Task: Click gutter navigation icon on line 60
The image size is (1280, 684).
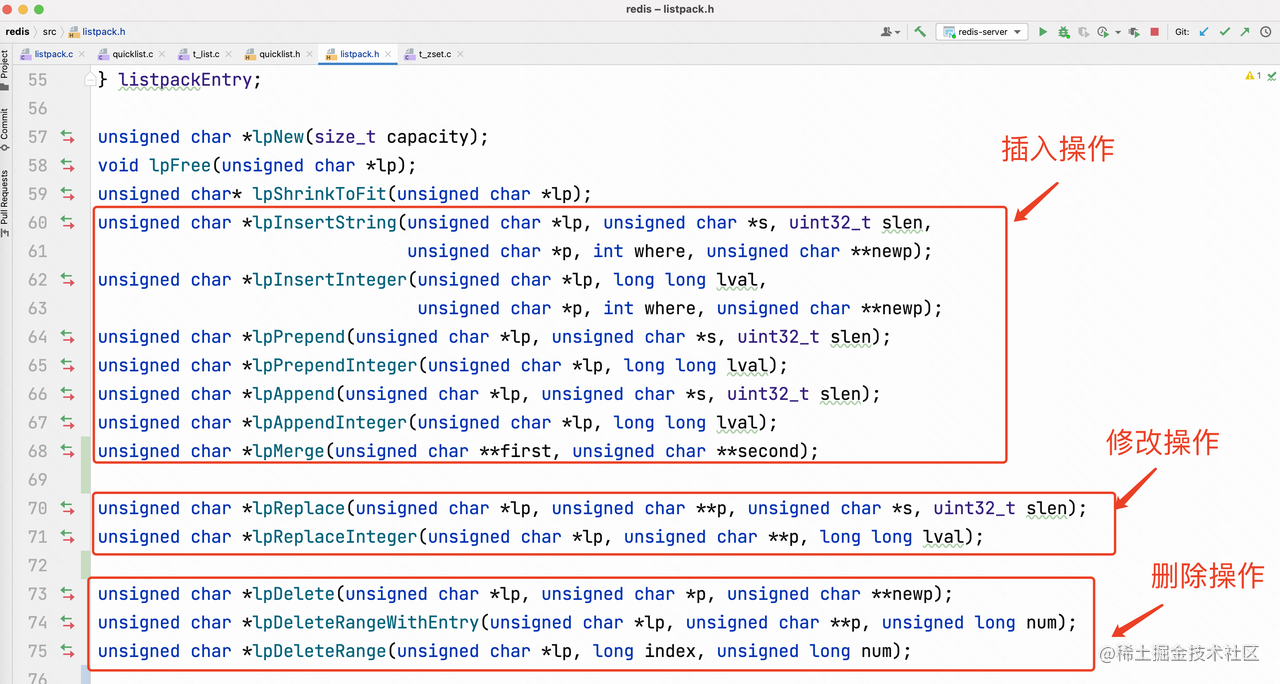Action: 68,223
